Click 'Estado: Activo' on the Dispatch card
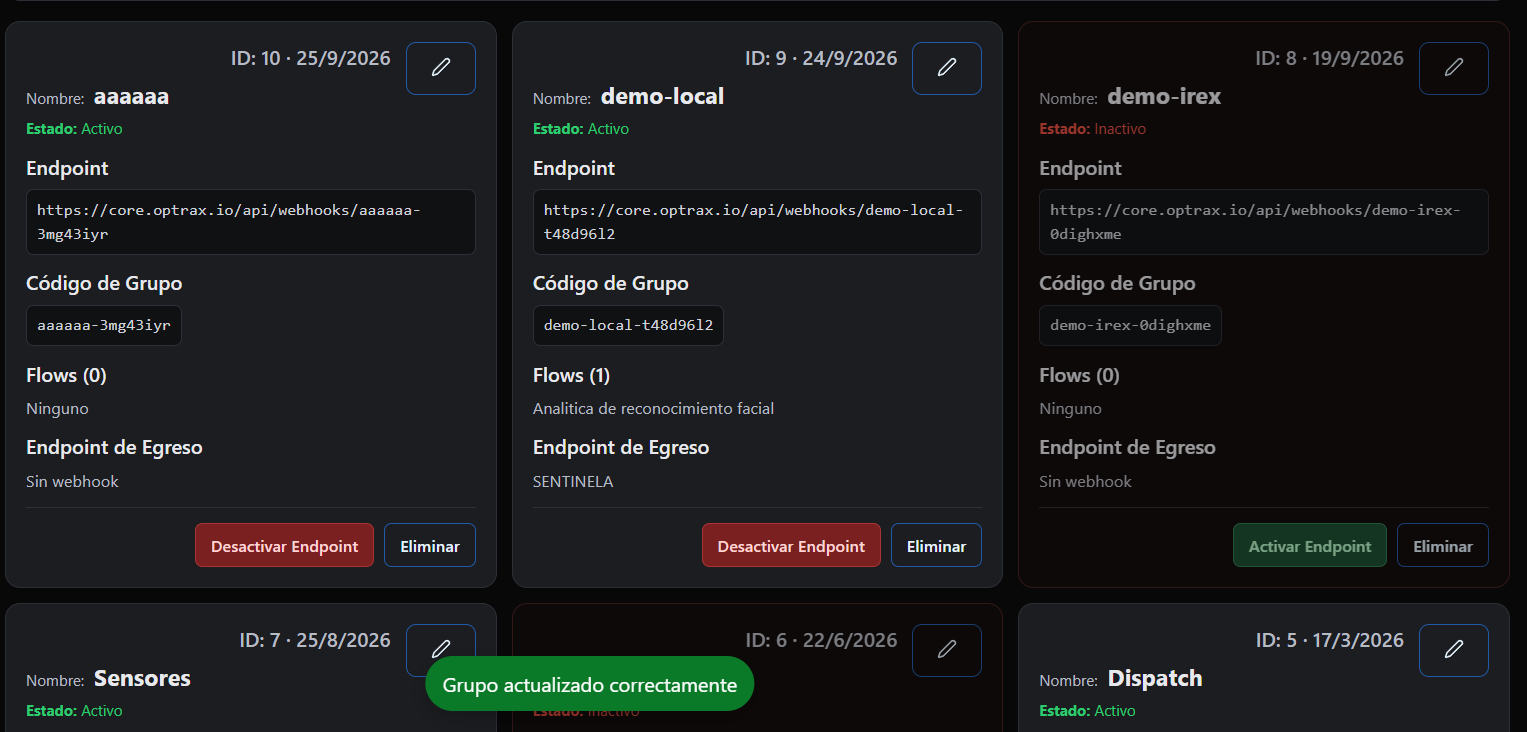 point(1087,711)
